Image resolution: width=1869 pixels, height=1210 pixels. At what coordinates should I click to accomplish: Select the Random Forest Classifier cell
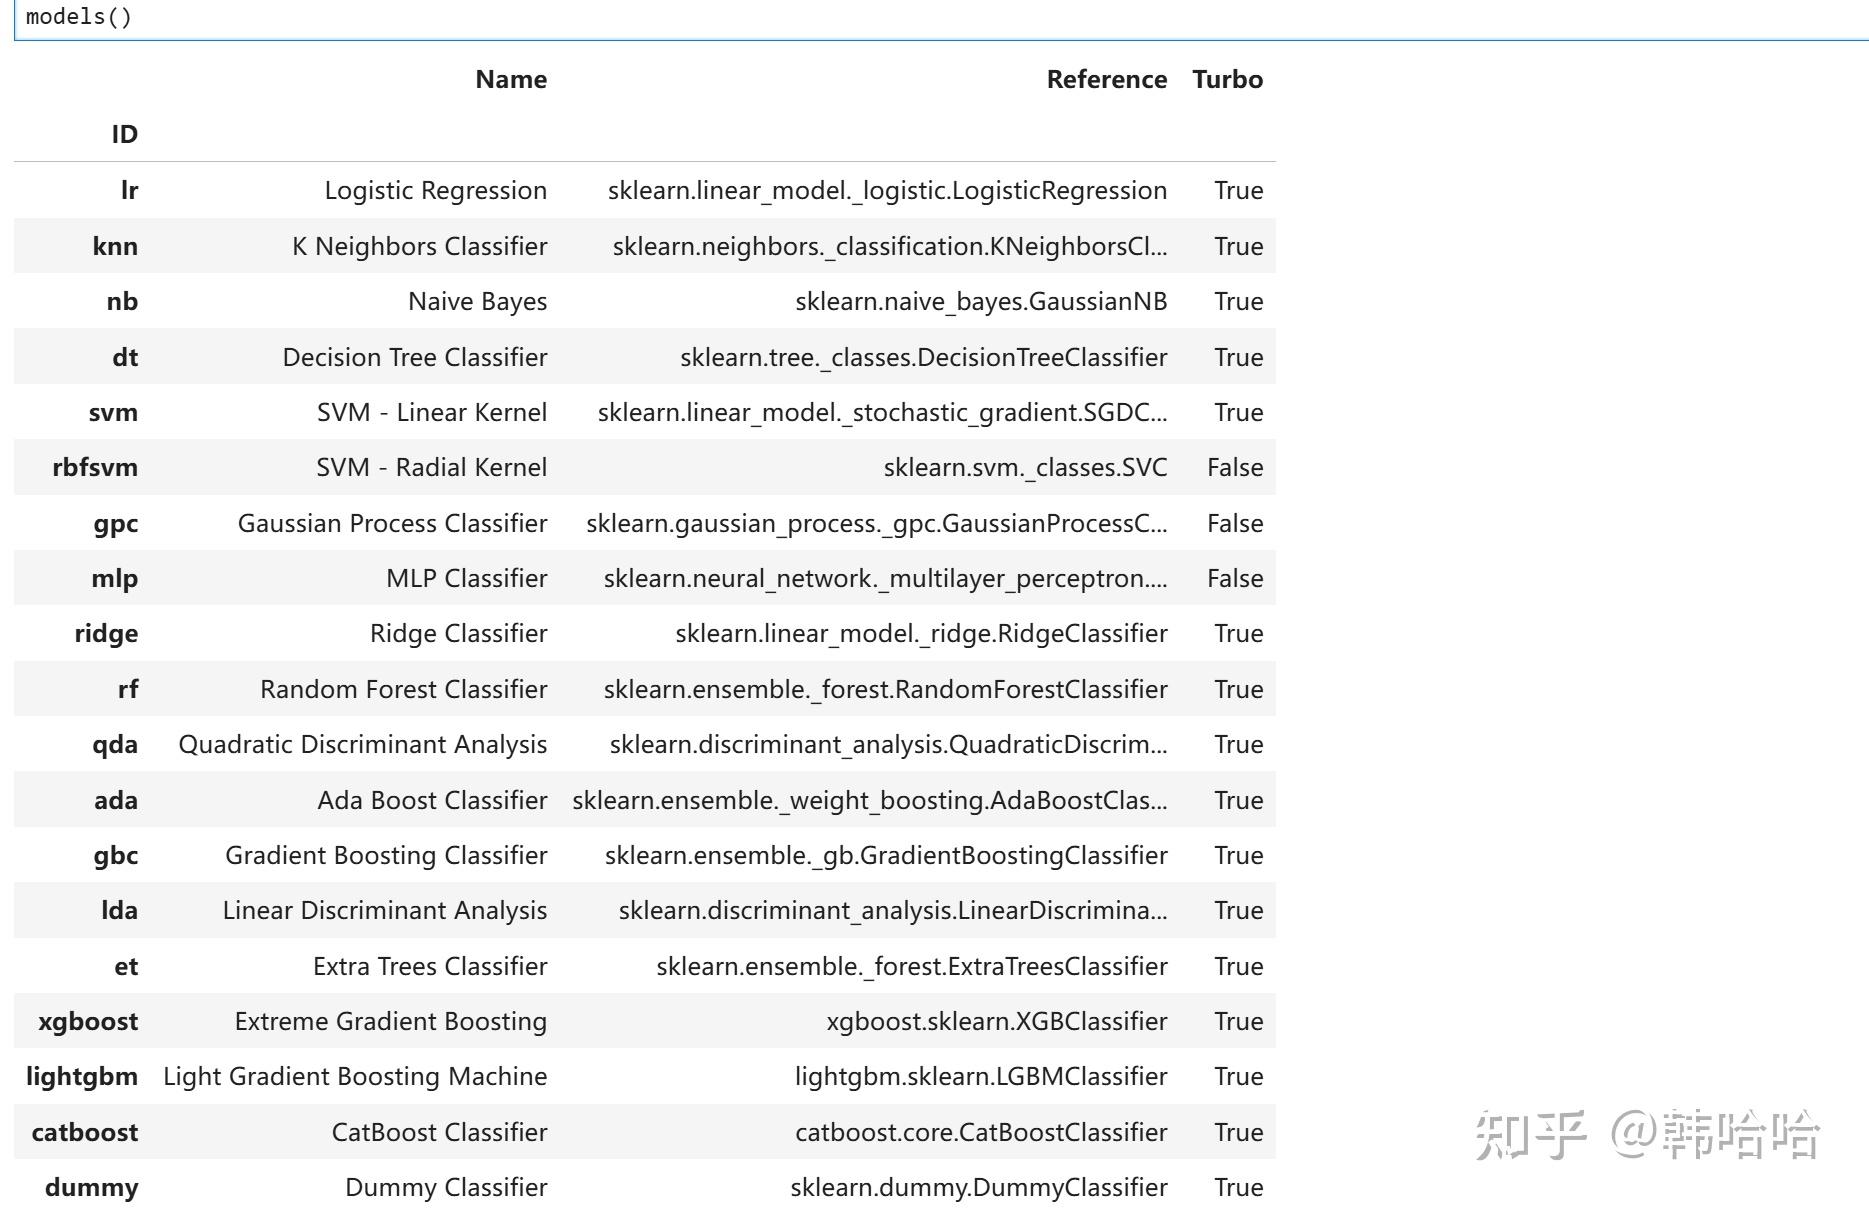pyautogui.click(x=403, y=689)
